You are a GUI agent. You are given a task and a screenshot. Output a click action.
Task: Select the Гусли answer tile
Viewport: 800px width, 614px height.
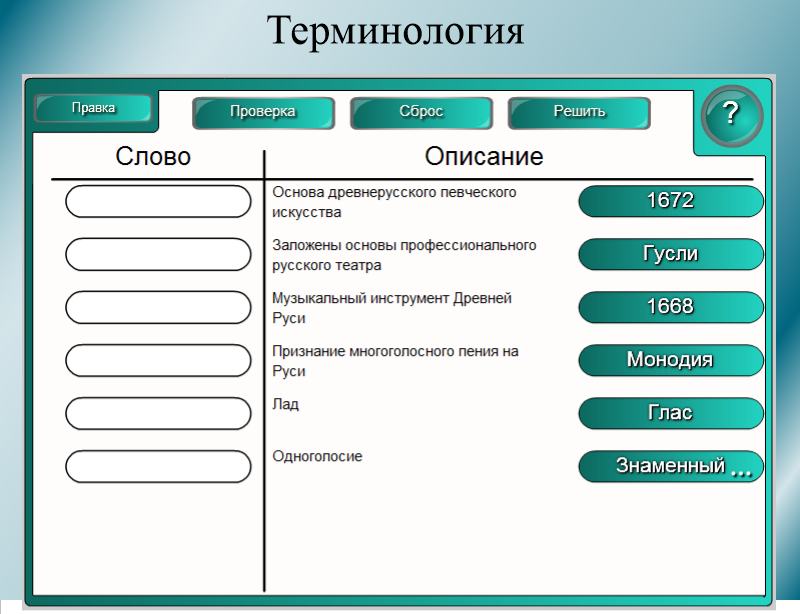[x=670, y=254]
